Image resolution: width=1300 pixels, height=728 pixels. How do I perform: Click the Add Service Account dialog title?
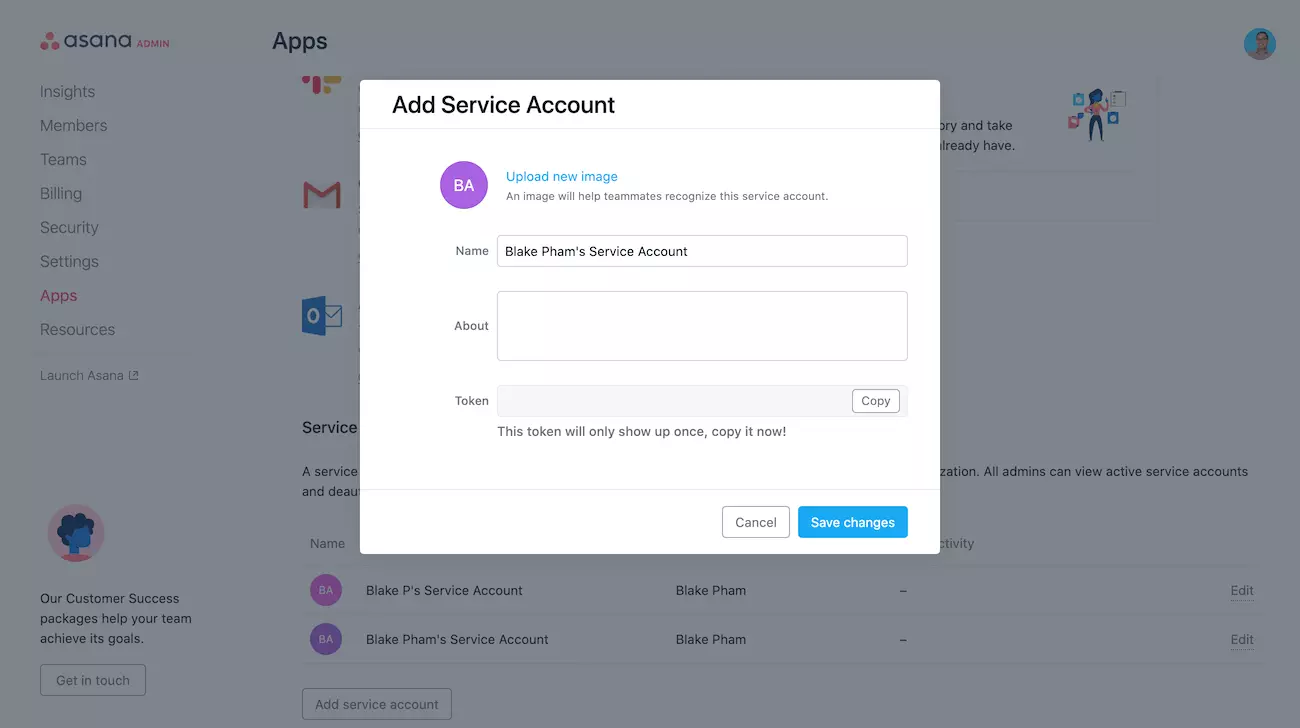point(503,105)
